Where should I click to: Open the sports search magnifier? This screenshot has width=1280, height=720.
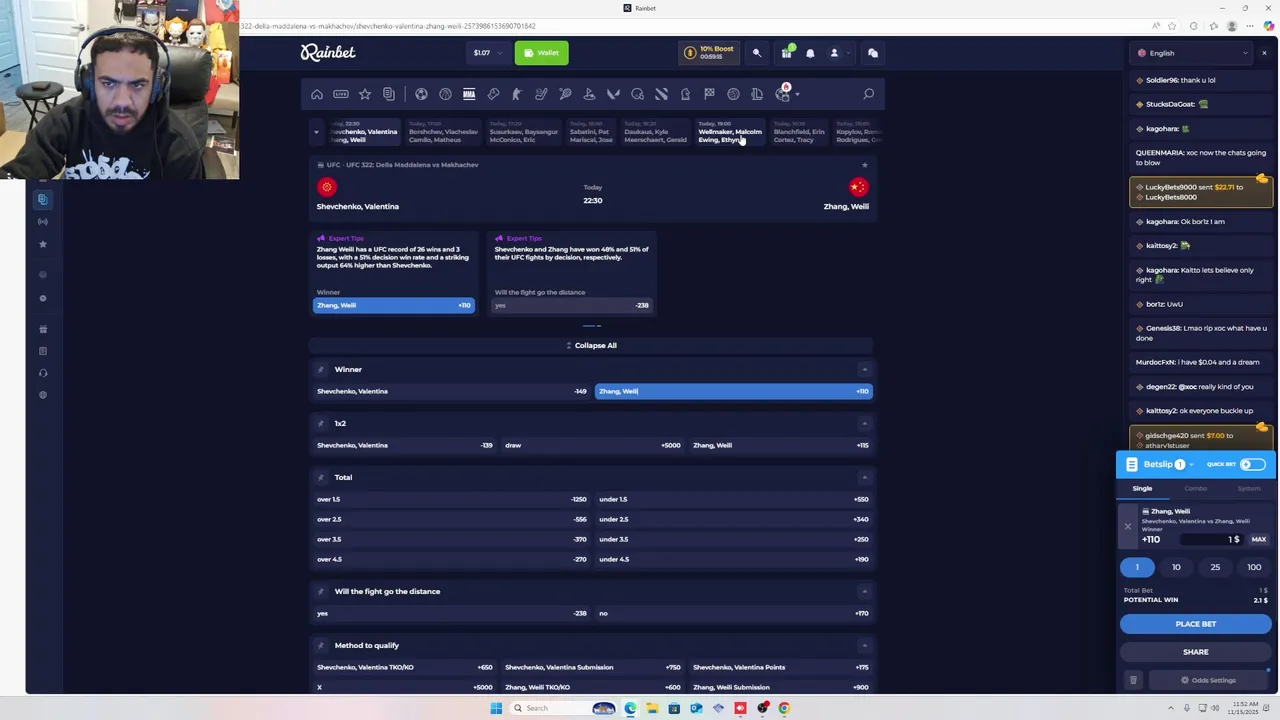pos(868,94)
